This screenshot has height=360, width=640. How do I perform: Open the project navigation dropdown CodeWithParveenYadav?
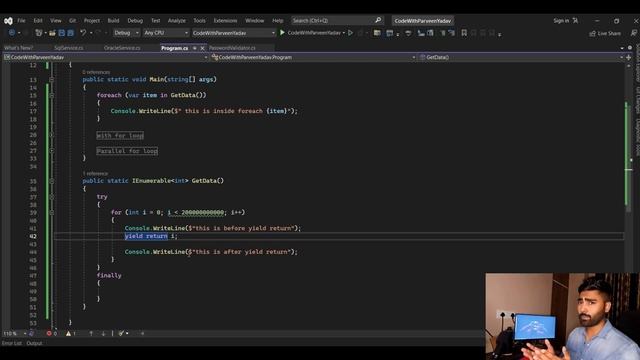(106, 58)
